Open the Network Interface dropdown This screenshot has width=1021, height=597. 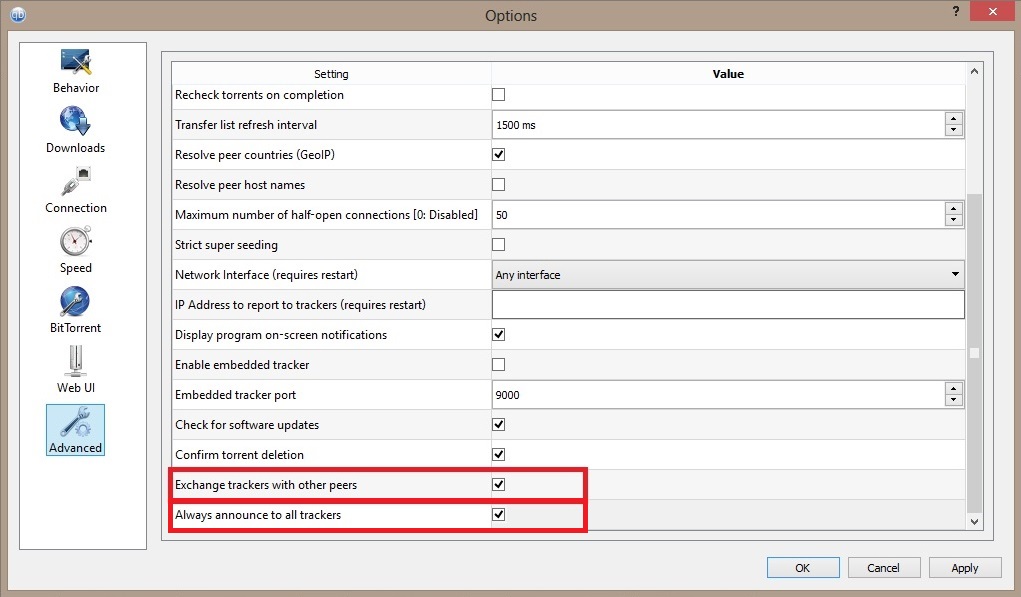[728, 275]
